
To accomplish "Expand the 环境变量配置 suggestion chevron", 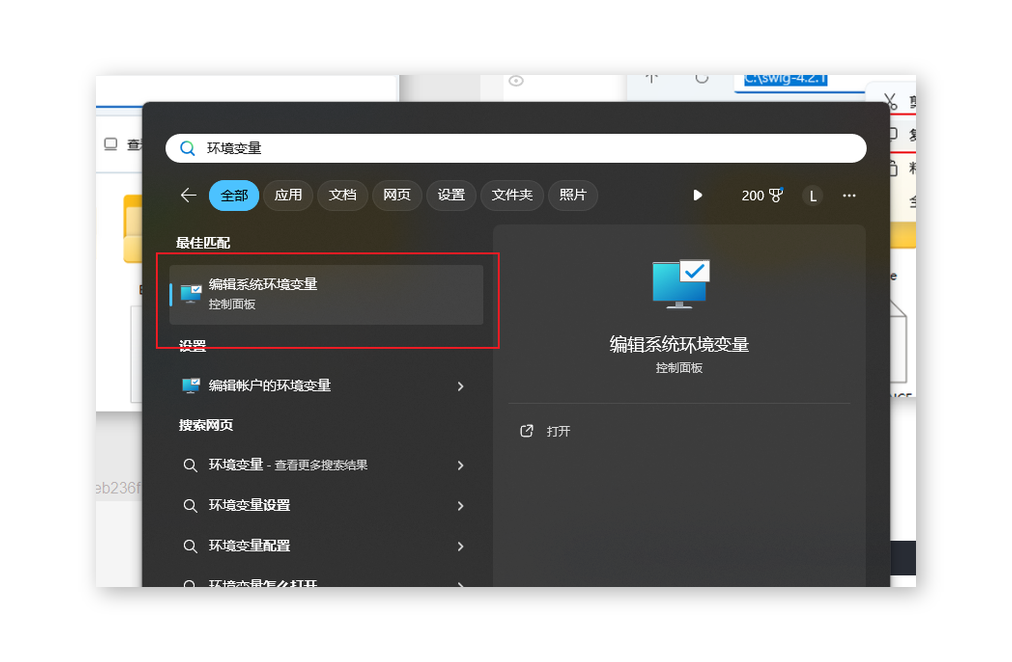I will click(x=460, y=546).
